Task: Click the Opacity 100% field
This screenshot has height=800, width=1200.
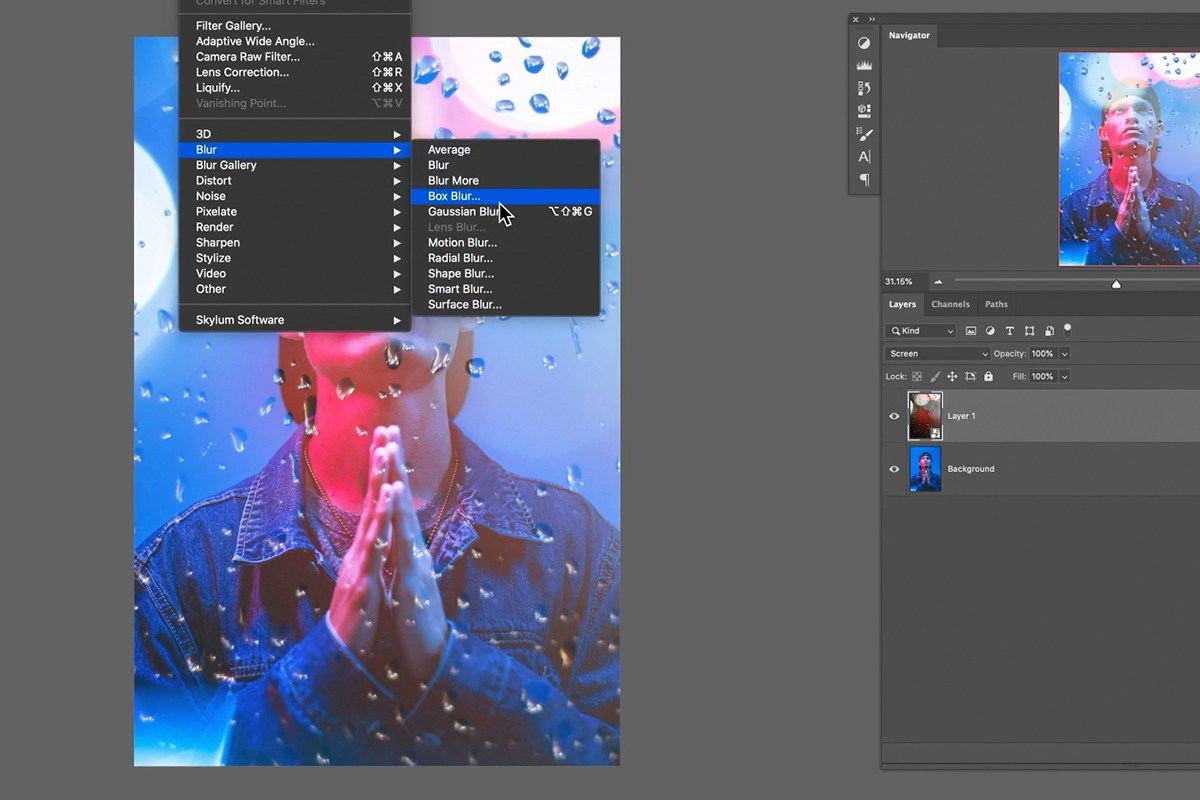Action: 1042,354
